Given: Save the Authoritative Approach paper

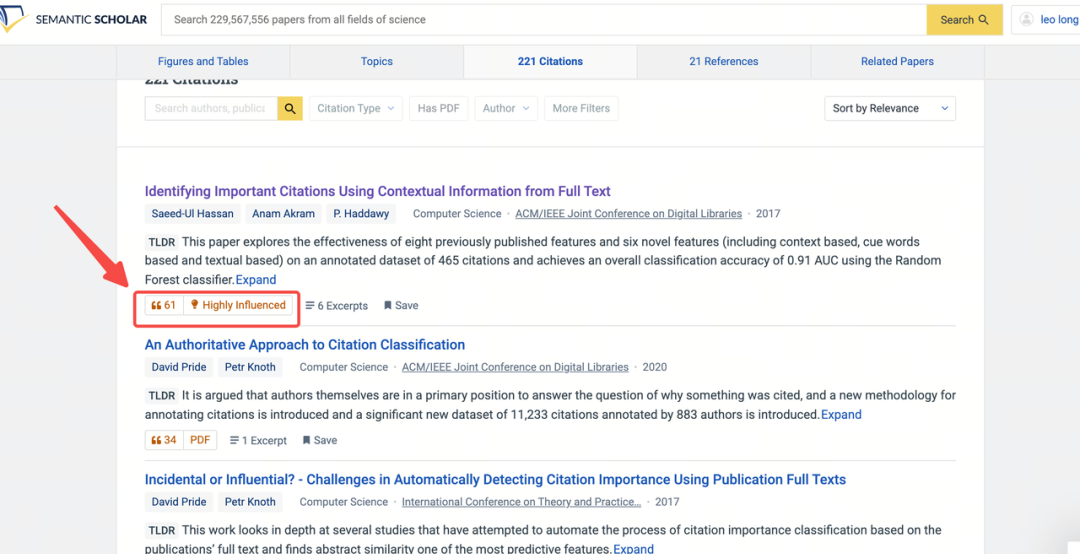Looking at the screenshot, I should coord(320,440).
